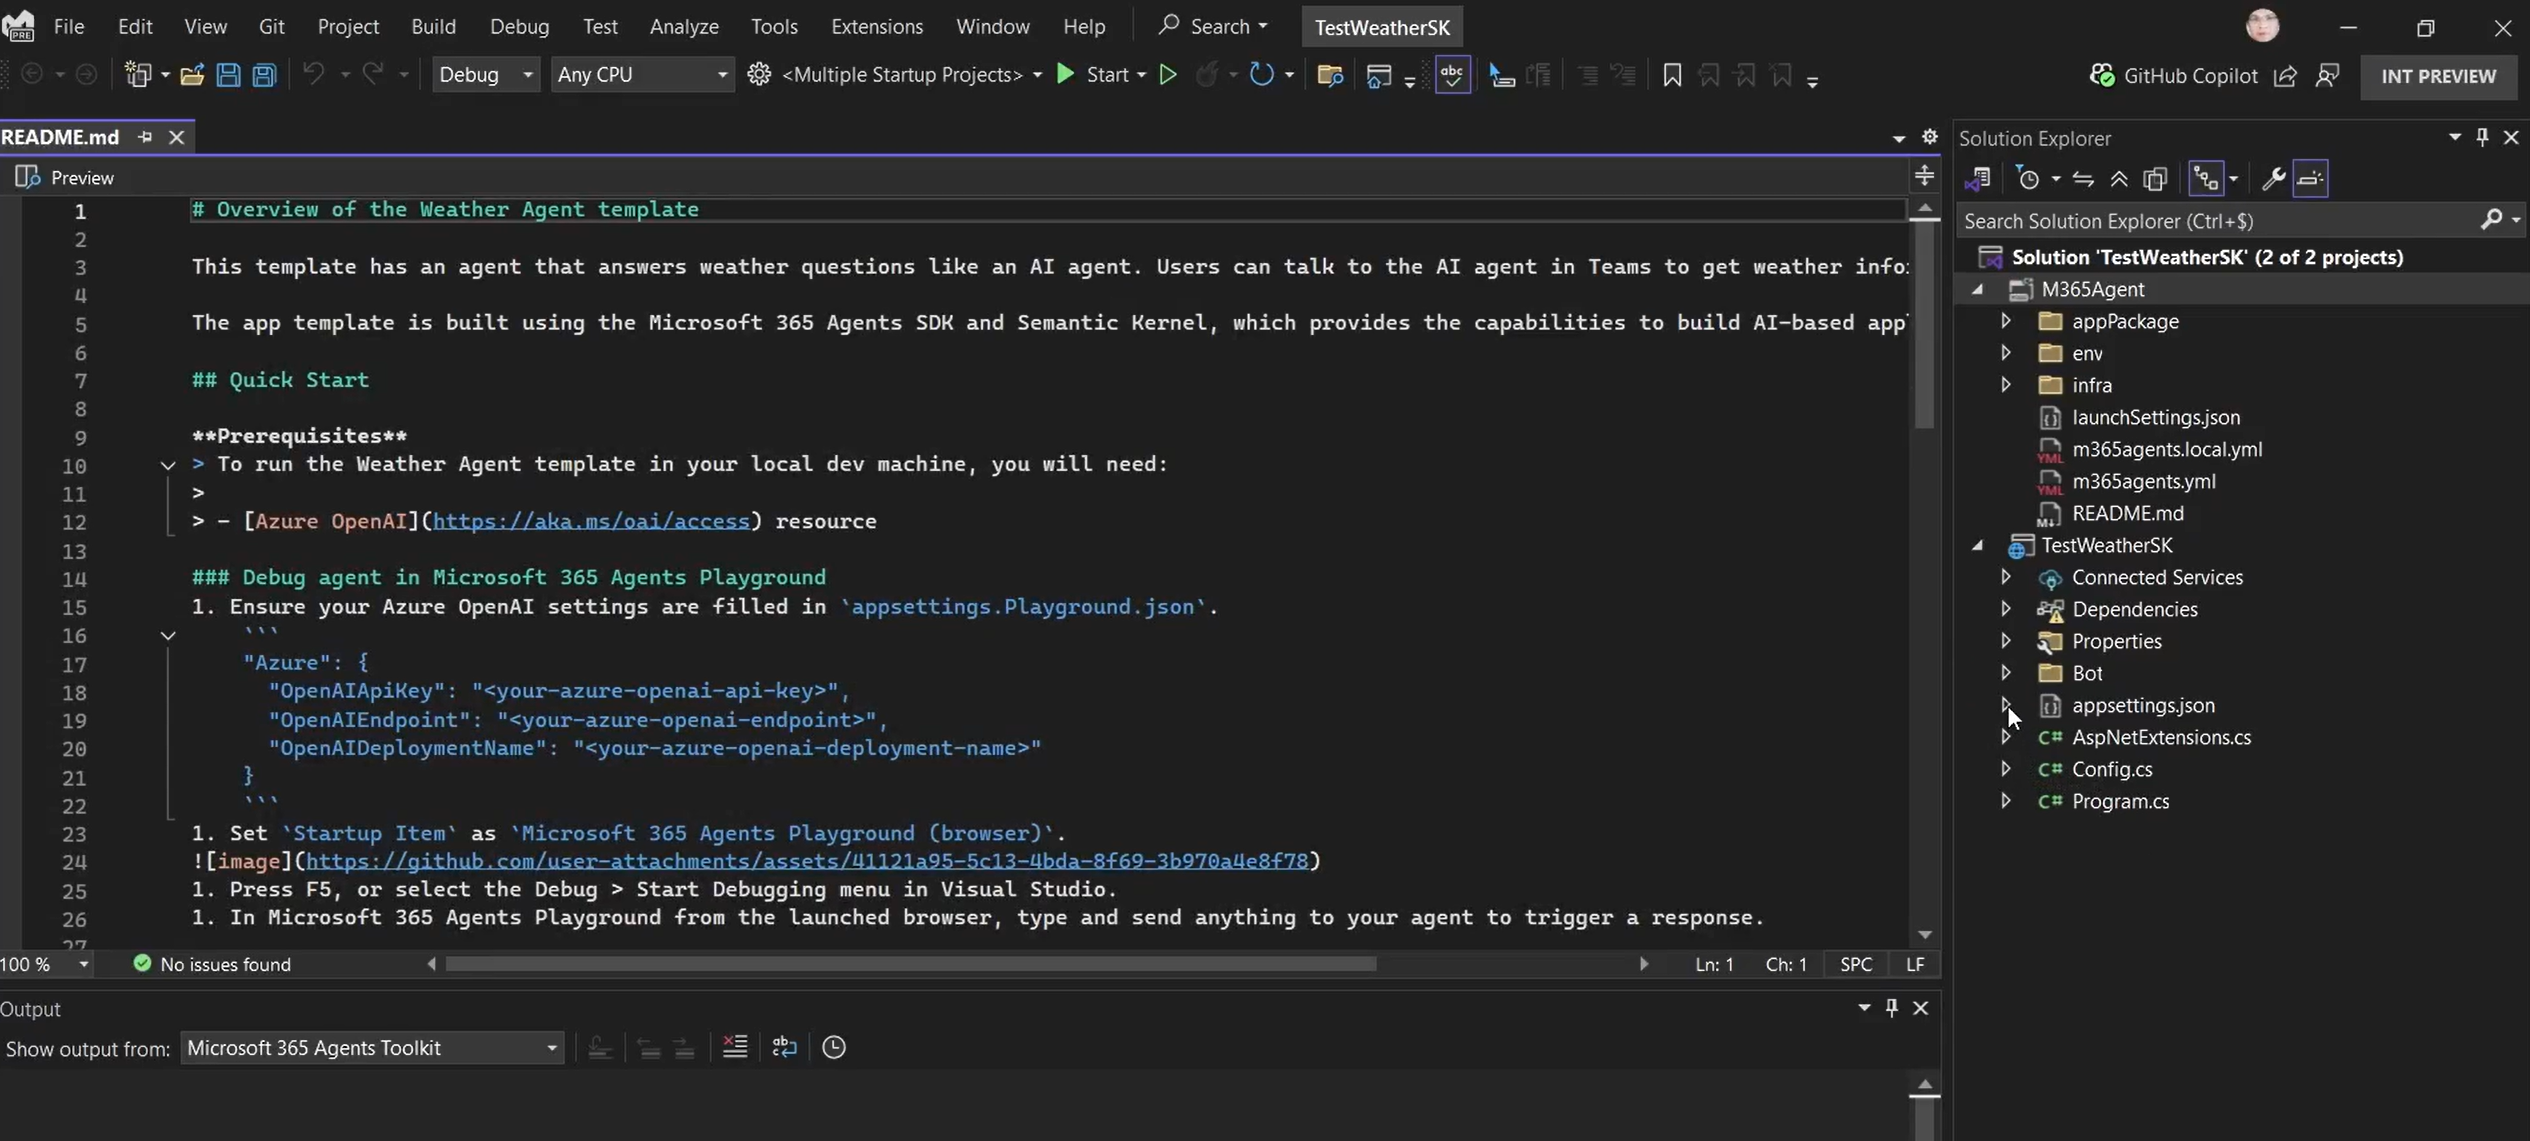Expand the Connected Services node
This screenshot has width=2530, height=1141.
pos(2006,577)
